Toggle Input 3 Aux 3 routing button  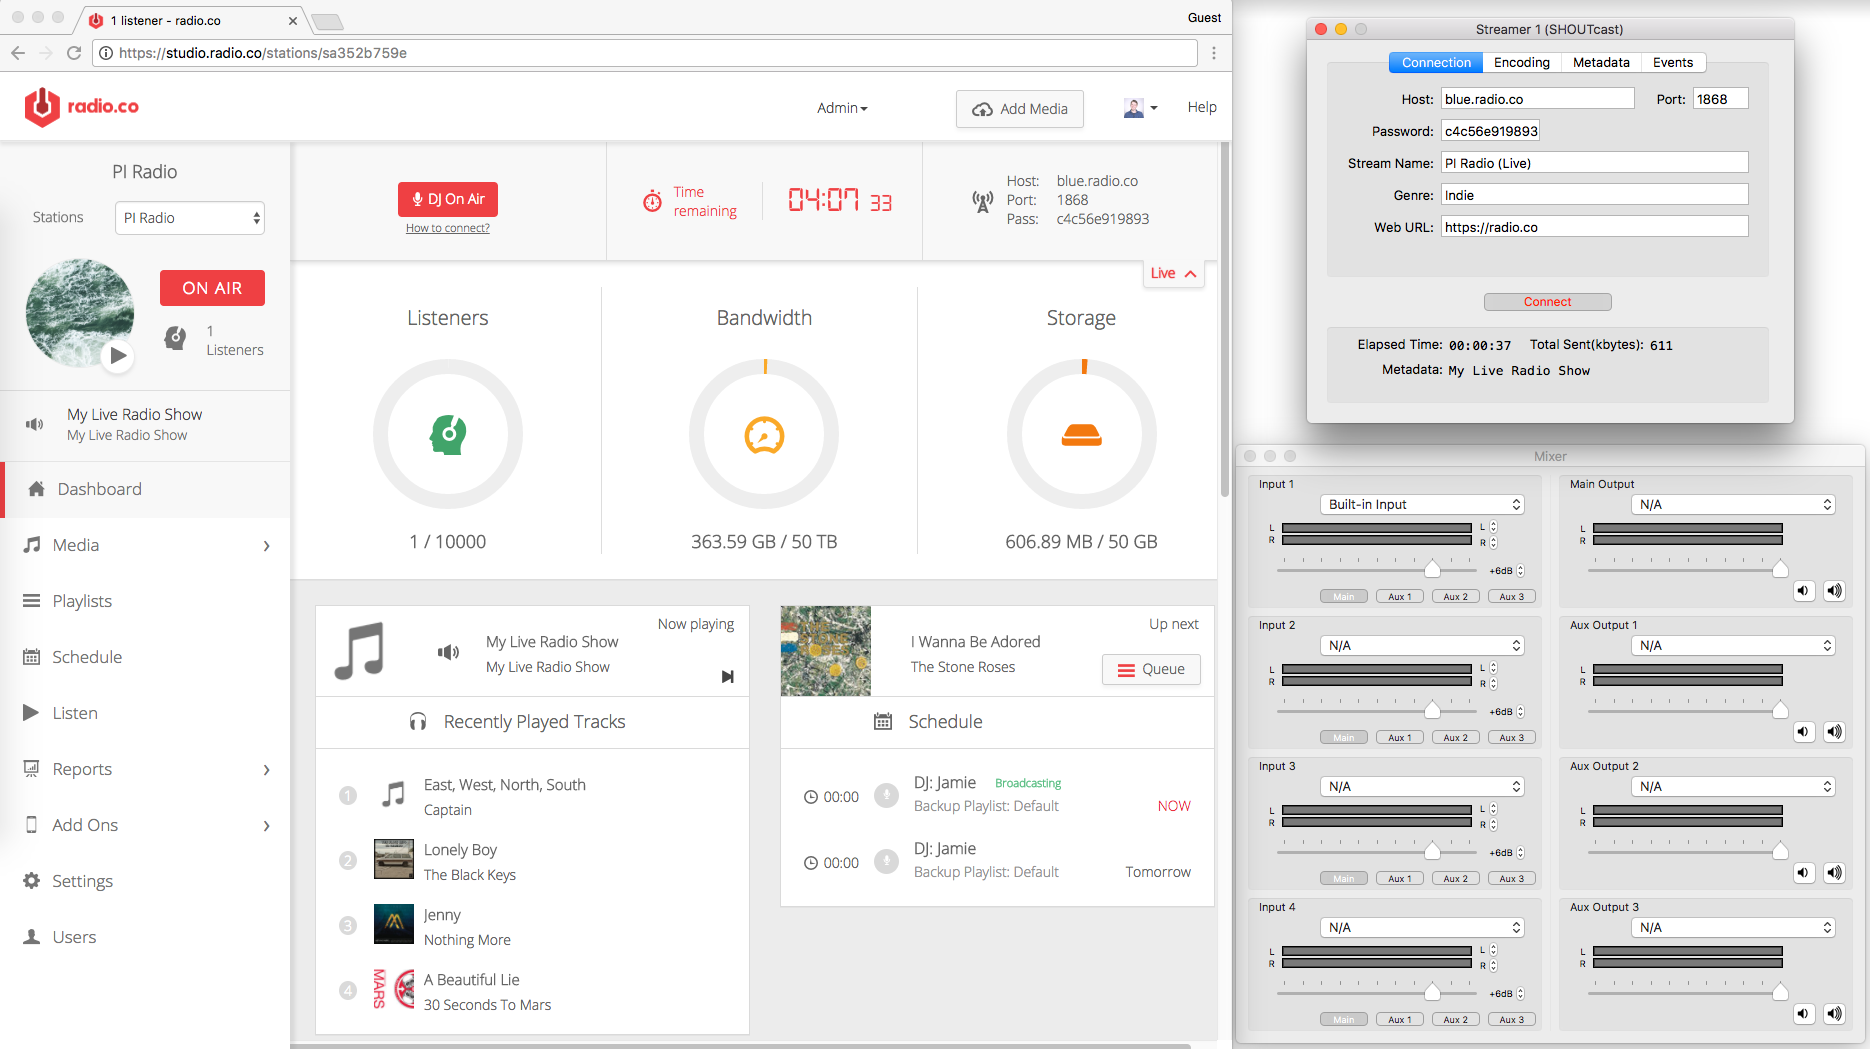point(1512,879)
